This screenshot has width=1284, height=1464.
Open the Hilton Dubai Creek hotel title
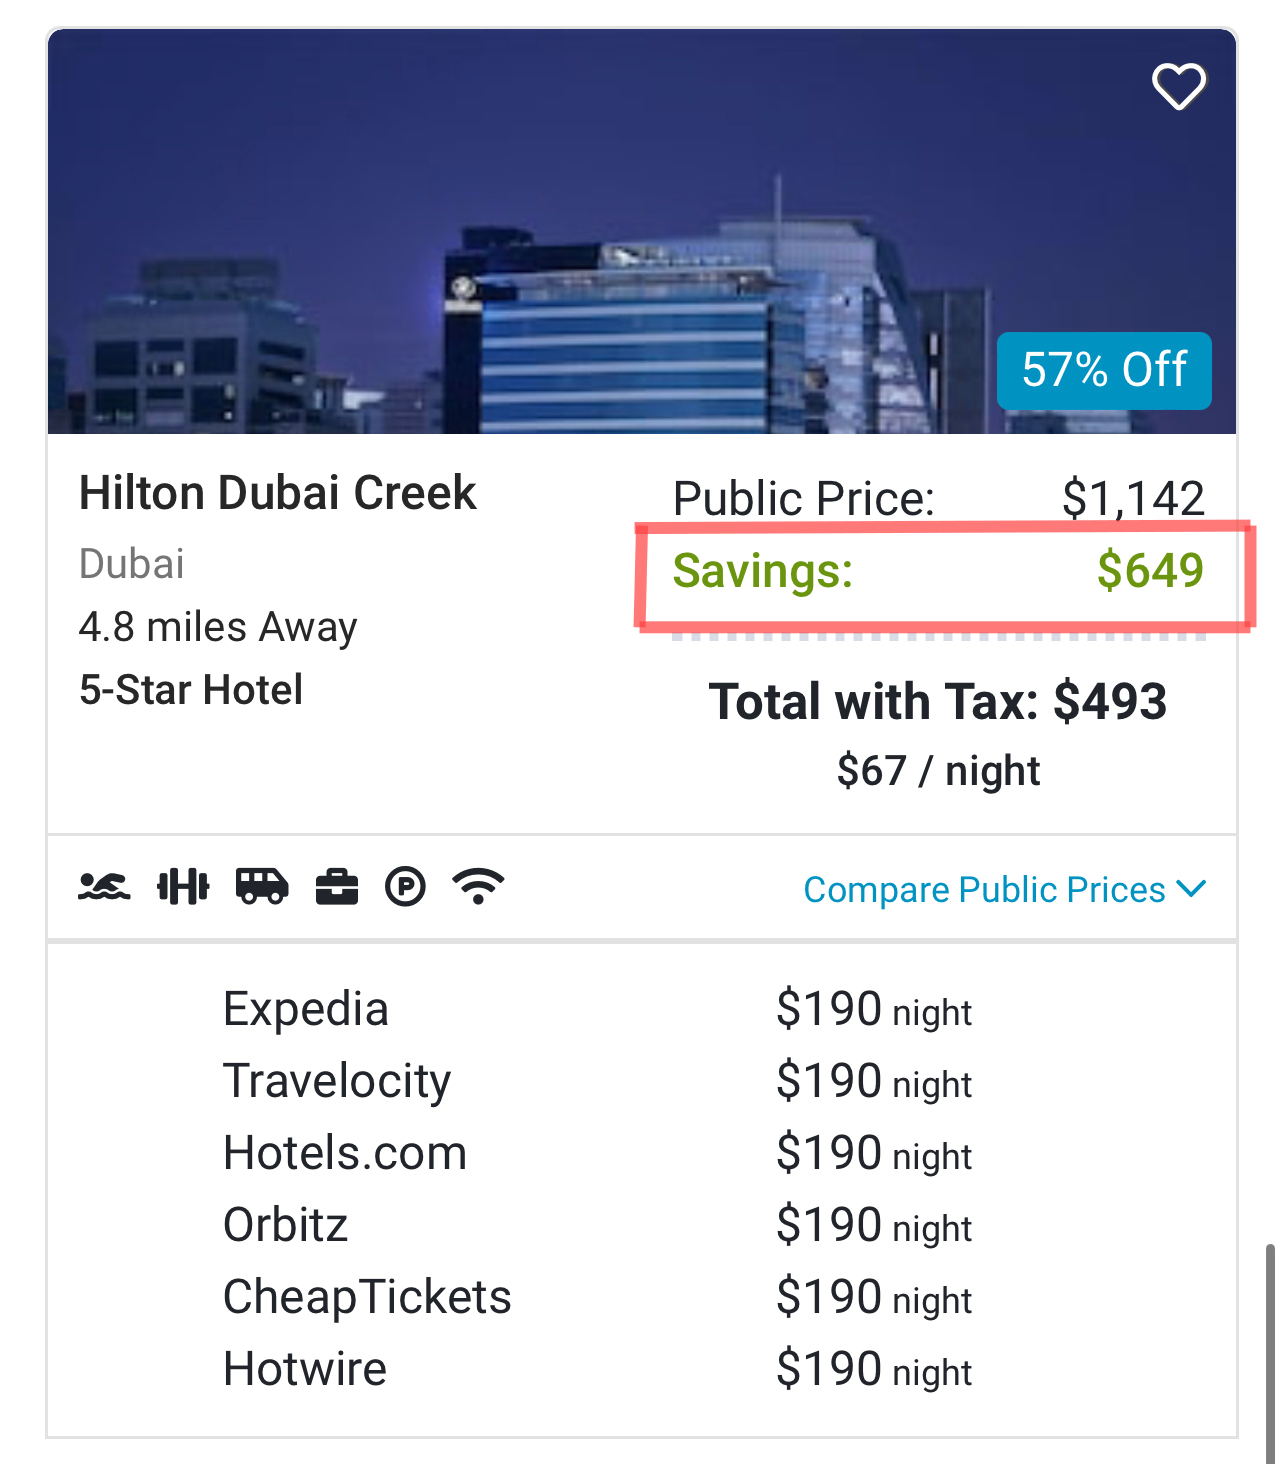coord(278,493)
